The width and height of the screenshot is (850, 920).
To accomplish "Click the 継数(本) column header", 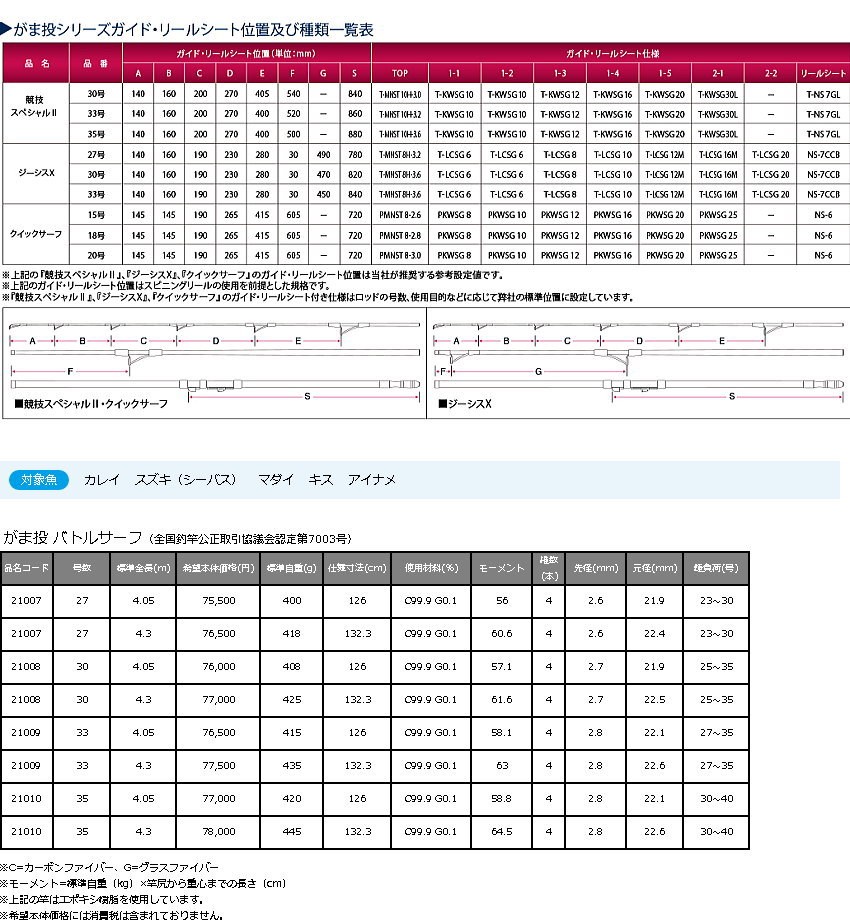I will point(549,568).
